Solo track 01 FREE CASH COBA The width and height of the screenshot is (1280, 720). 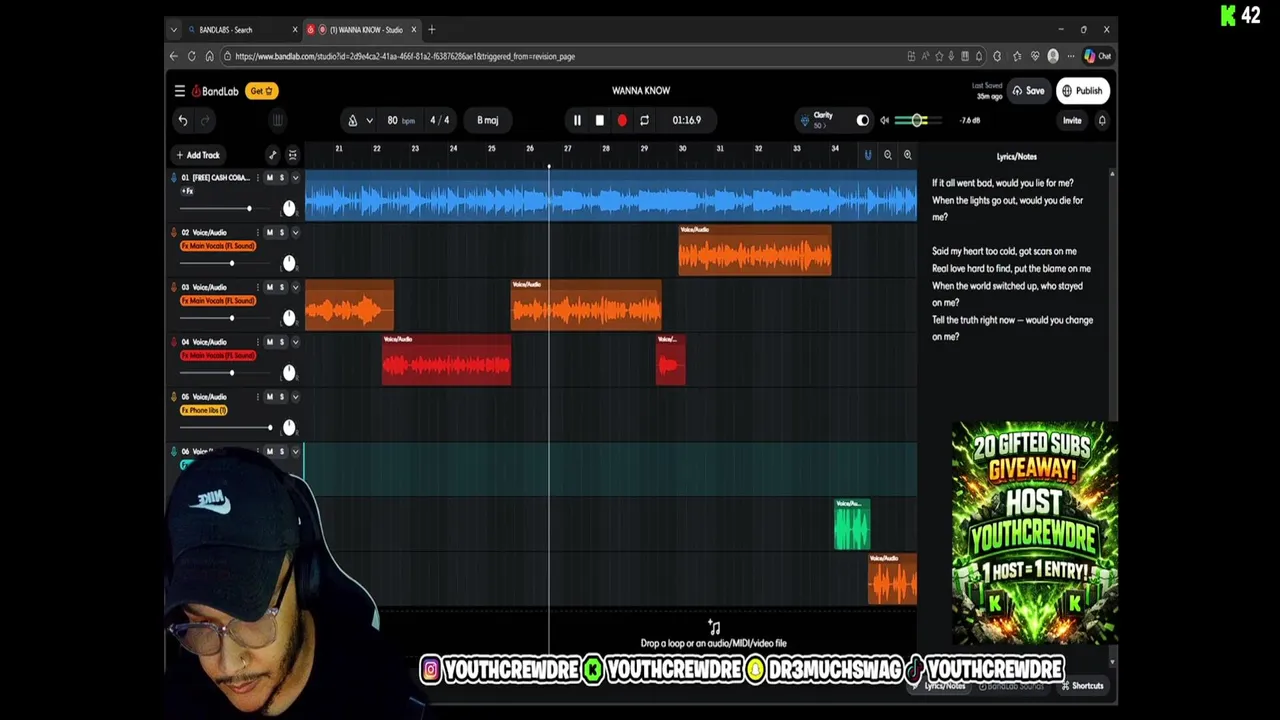[x=281, y=178]
